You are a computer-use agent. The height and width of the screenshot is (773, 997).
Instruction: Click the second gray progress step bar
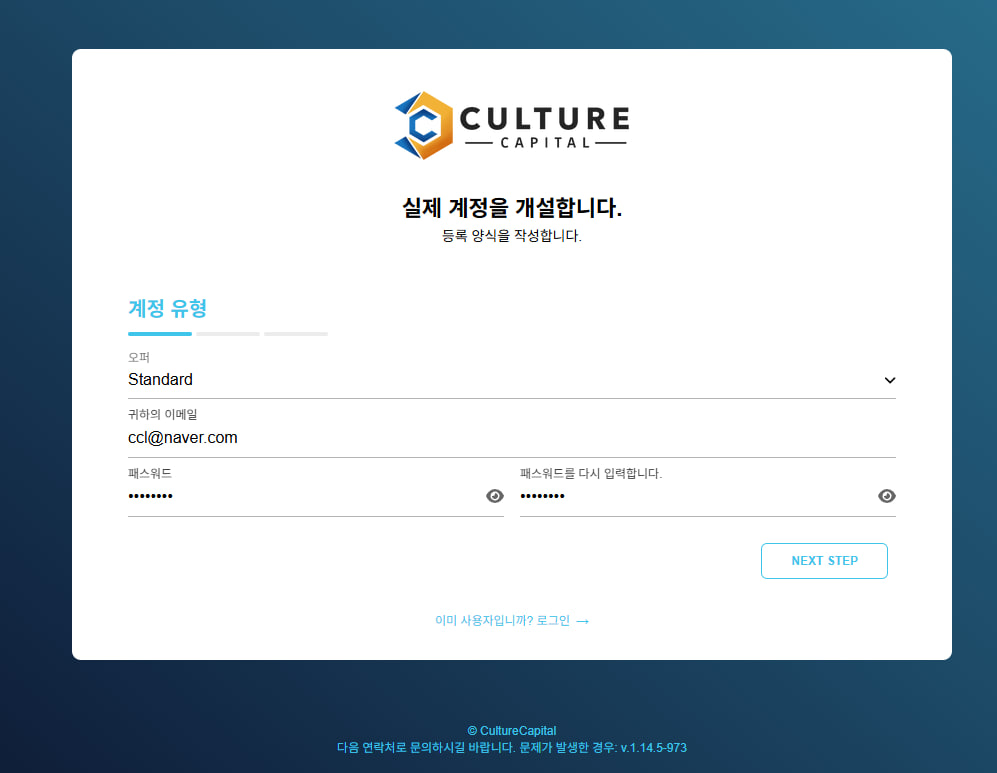(x=228, y=334)
